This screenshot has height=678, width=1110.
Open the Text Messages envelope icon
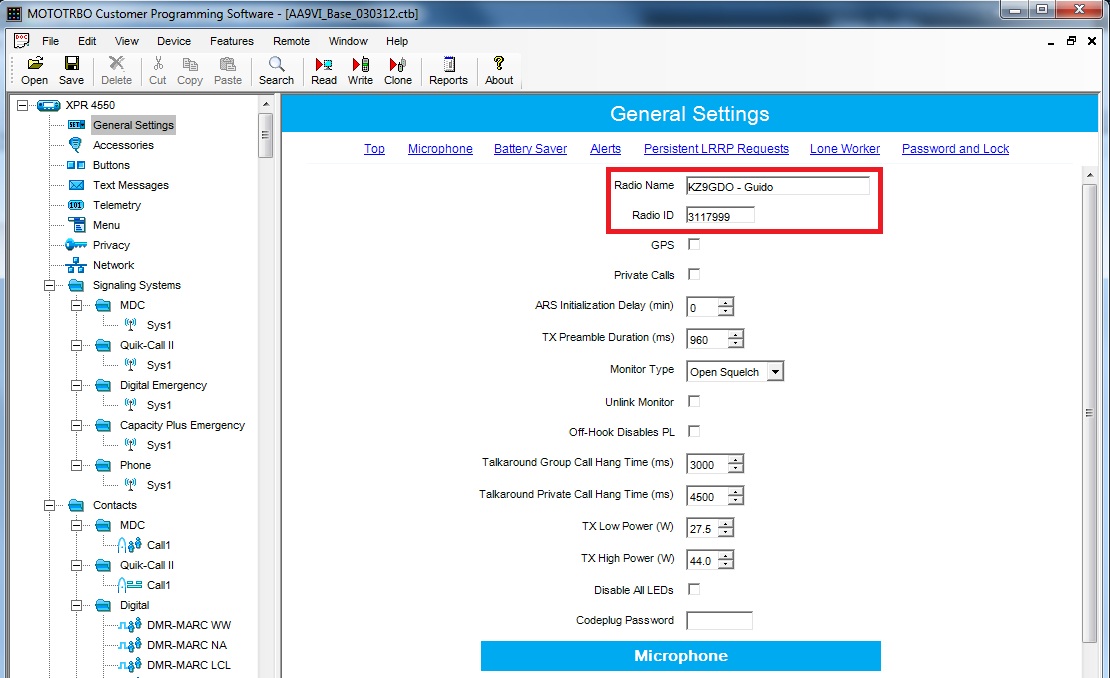pos(76,185)
